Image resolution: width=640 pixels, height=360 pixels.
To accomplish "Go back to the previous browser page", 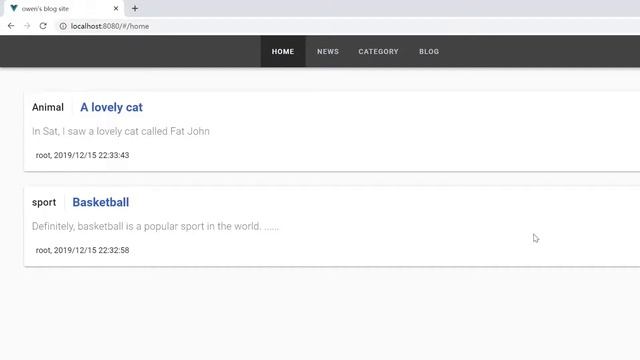I will pyautogui.click(x=11, y=26).
